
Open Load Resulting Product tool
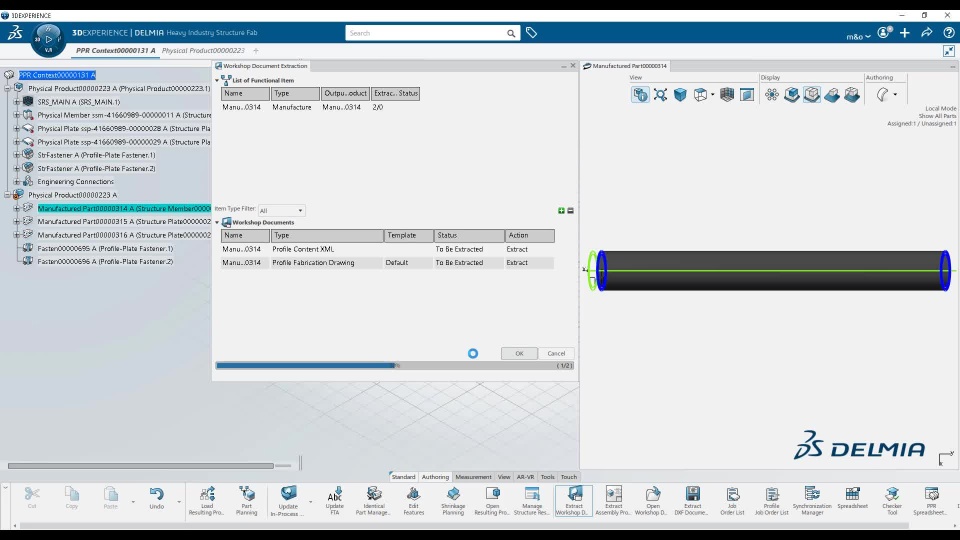[207, 500]
